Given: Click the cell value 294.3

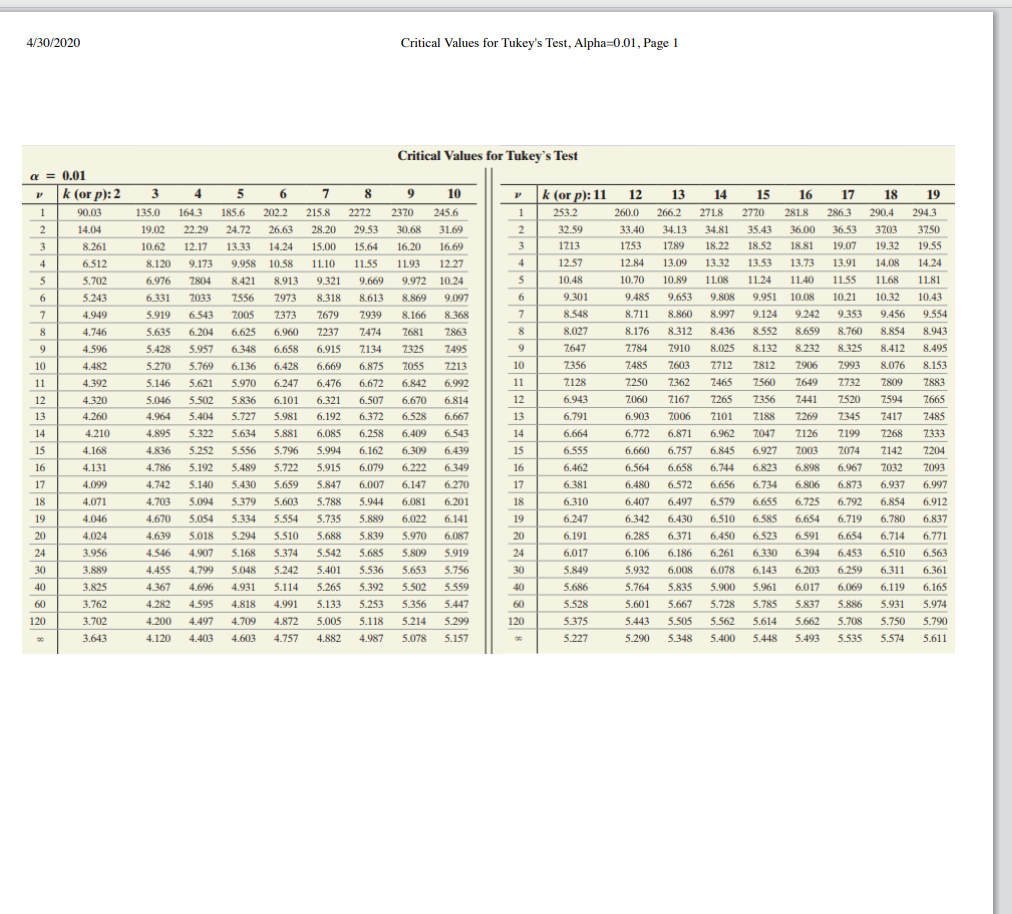Looking at the screenshot, I should 924,212.
